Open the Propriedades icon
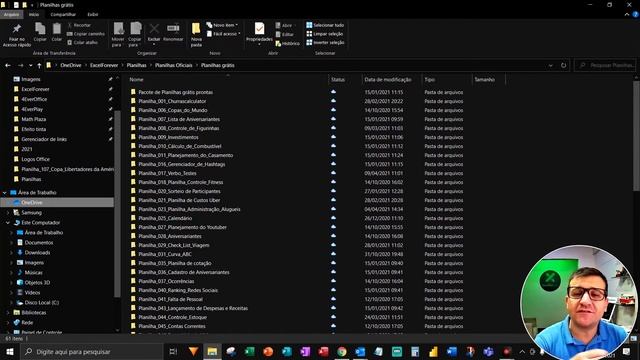The height and width of the screenshot is (360, 640). pos(259,33)
